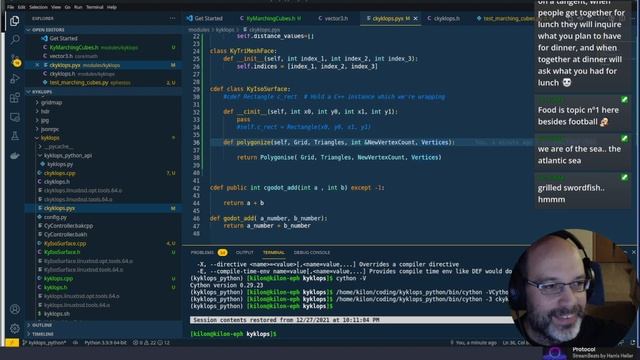This screenshot has height=360, width=640.
Task: Show the Debug Console panel tab
Action: coord(312,253)
